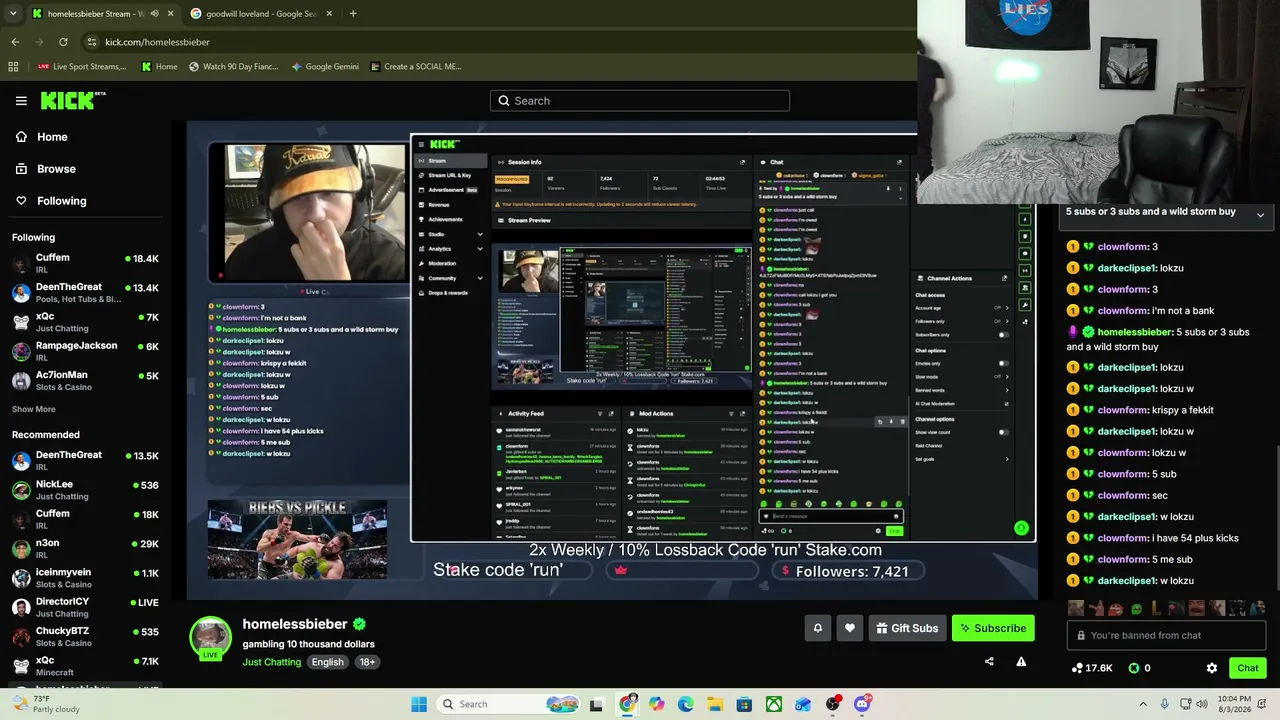The image size is (1280, 720).
Task: Click the Windows taskbar Search box
Action: pos(508,704)
